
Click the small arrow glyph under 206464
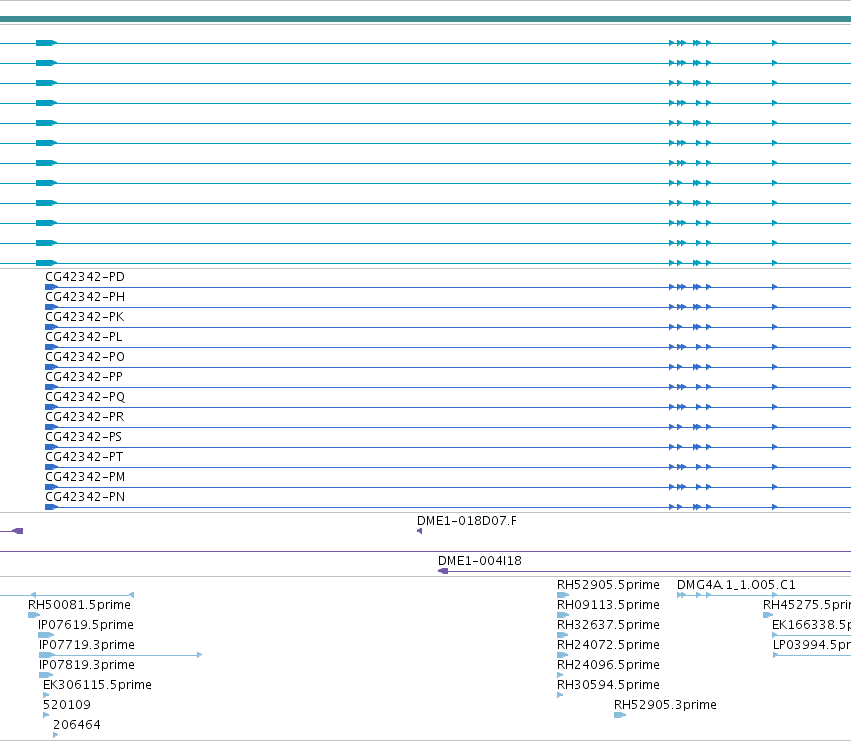coord(55,735)
